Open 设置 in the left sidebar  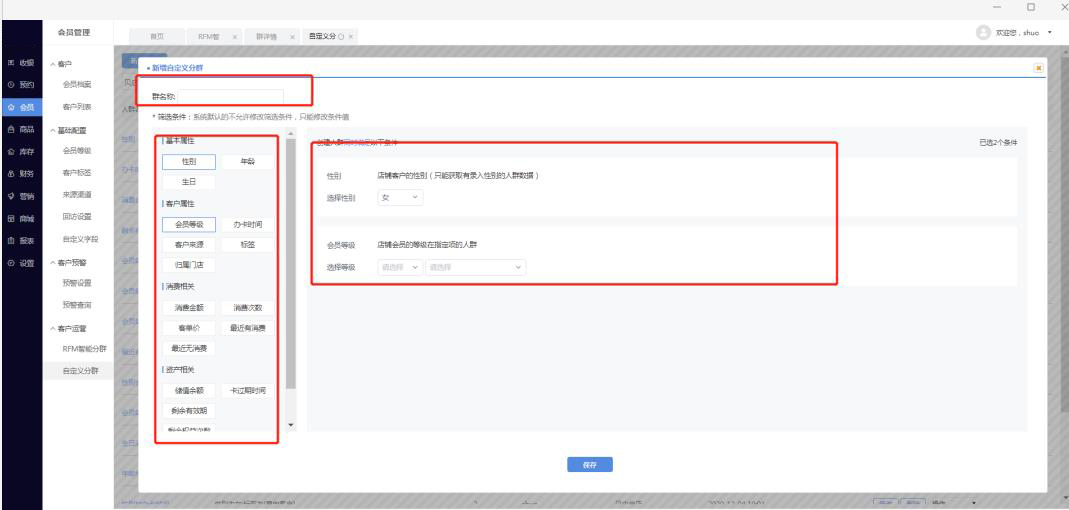(20, 262)
